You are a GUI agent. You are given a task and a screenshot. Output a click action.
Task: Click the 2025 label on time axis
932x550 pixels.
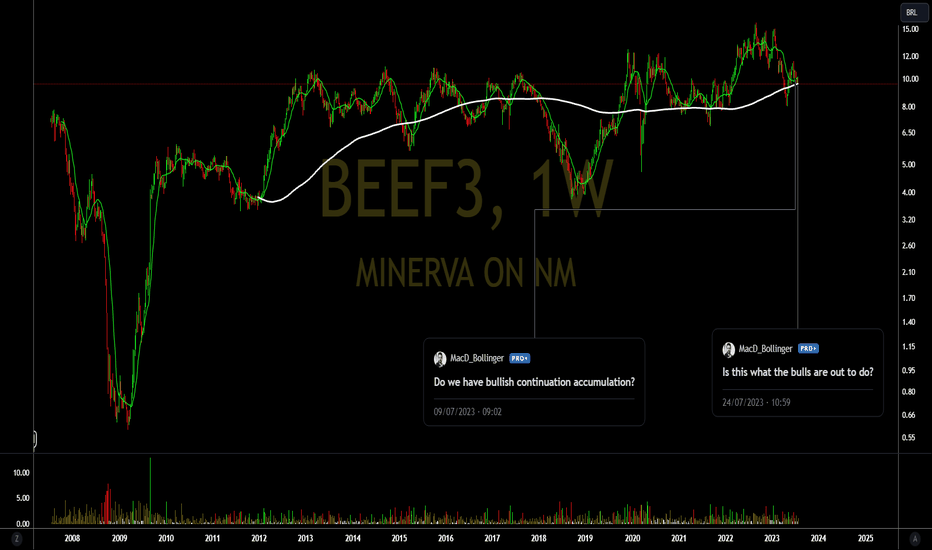click(865, 539)
